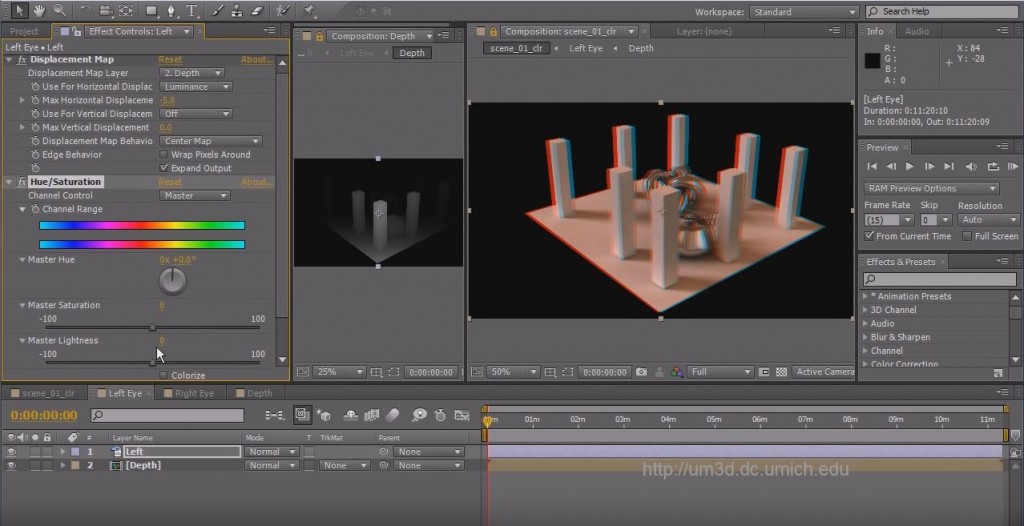The width and height of the screenshot is (1024, 526).
Task: Click the Master Saturation slider handle
Action: click(x=152, y=327)
